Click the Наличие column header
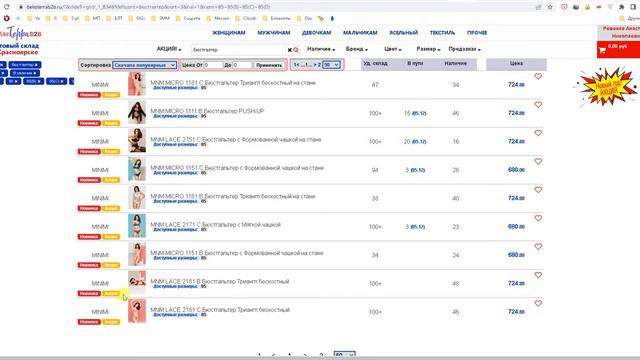The image size is (640, 360). 456,64
